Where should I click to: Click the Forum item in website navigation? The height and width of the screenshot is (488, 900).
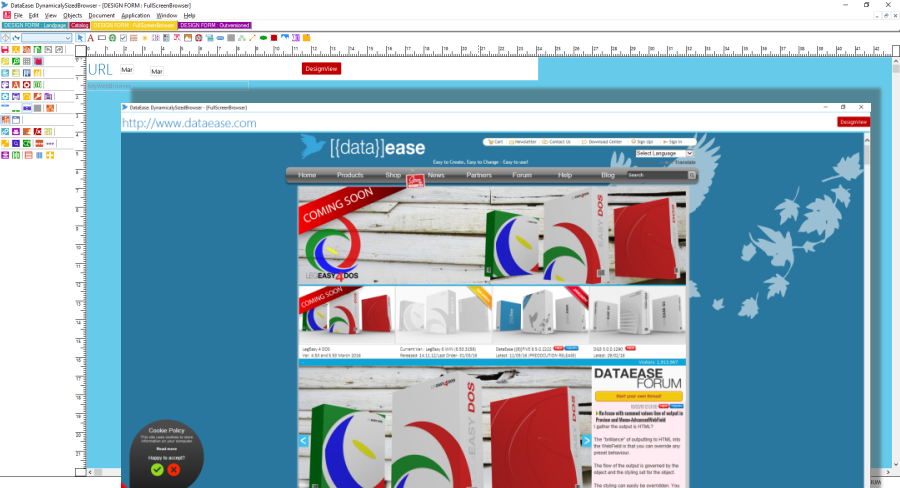coord(522,175)
